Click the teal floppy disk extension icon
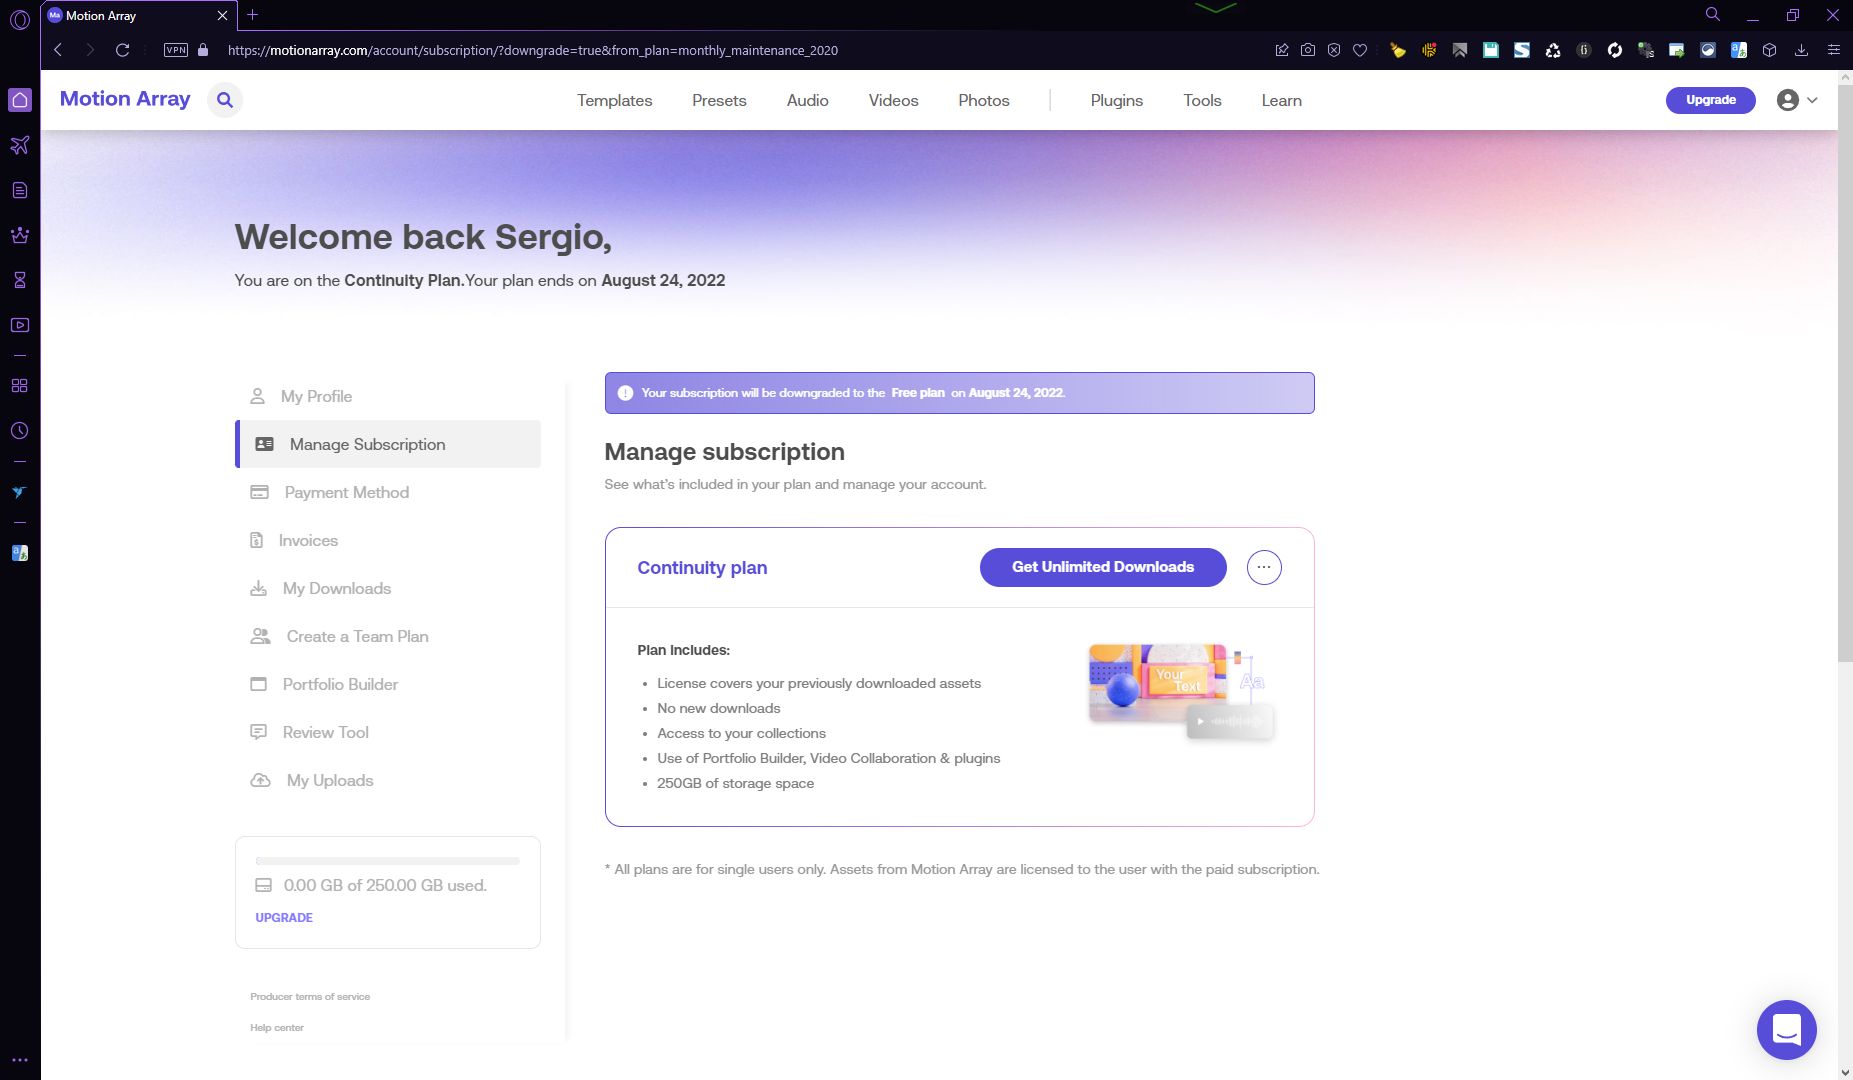This screenshot has height=1080, width=1853. [1491, 50]
